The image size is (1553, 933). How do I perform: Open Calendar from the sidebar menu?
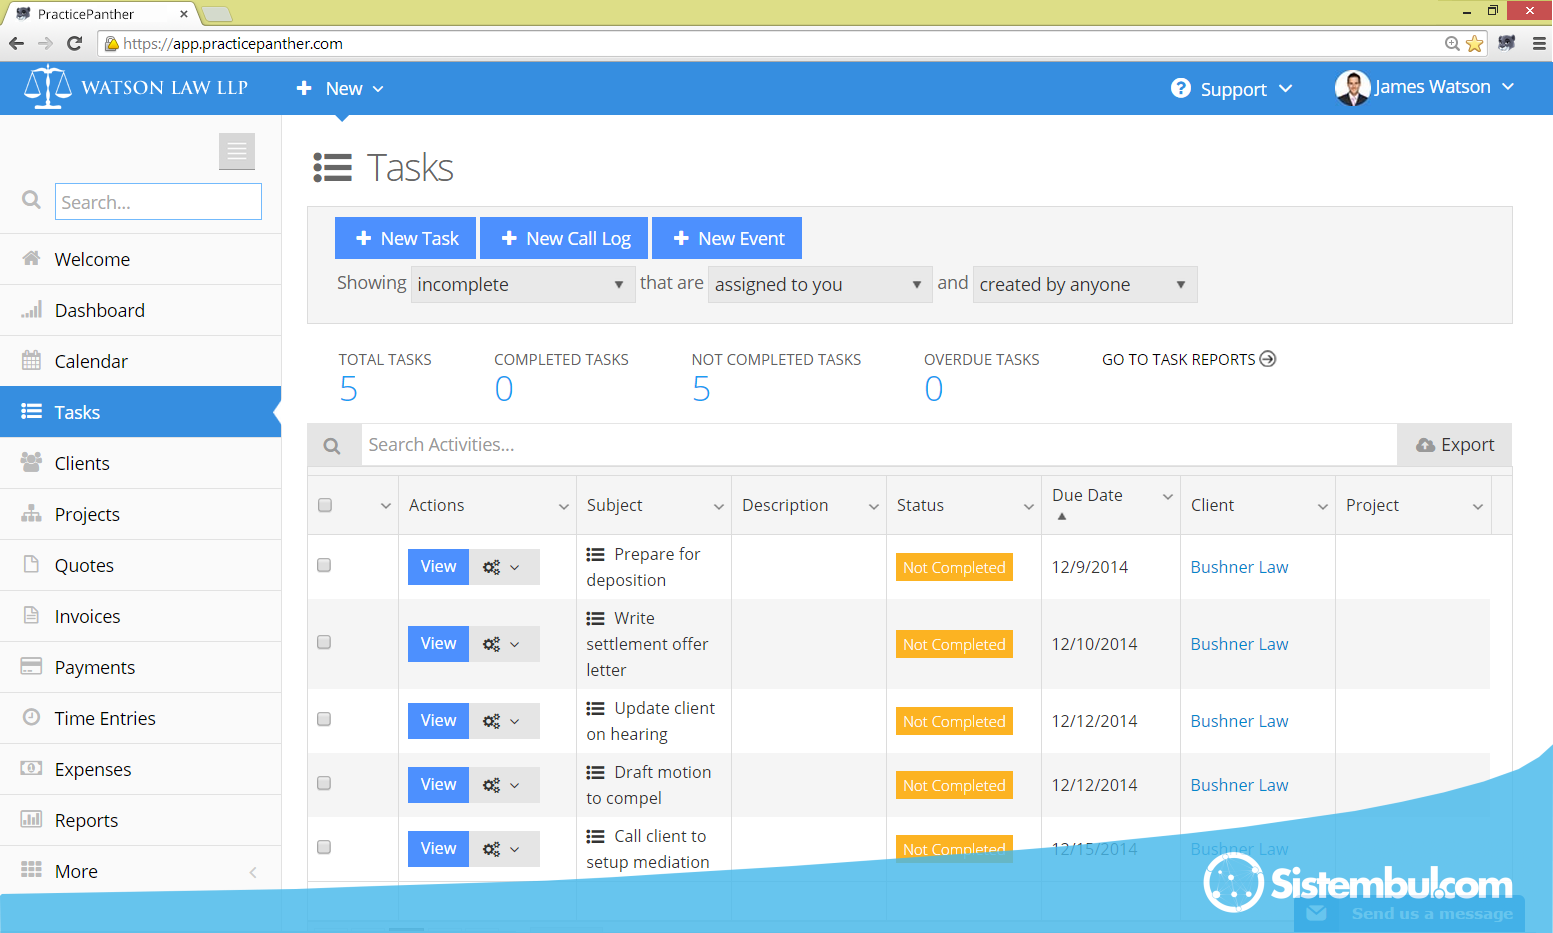(91, 361)
